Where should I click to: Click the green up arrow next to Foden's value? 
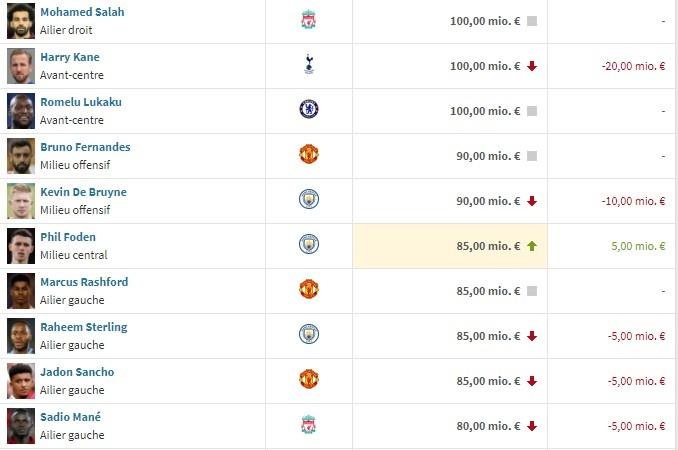tap(532, 246)
